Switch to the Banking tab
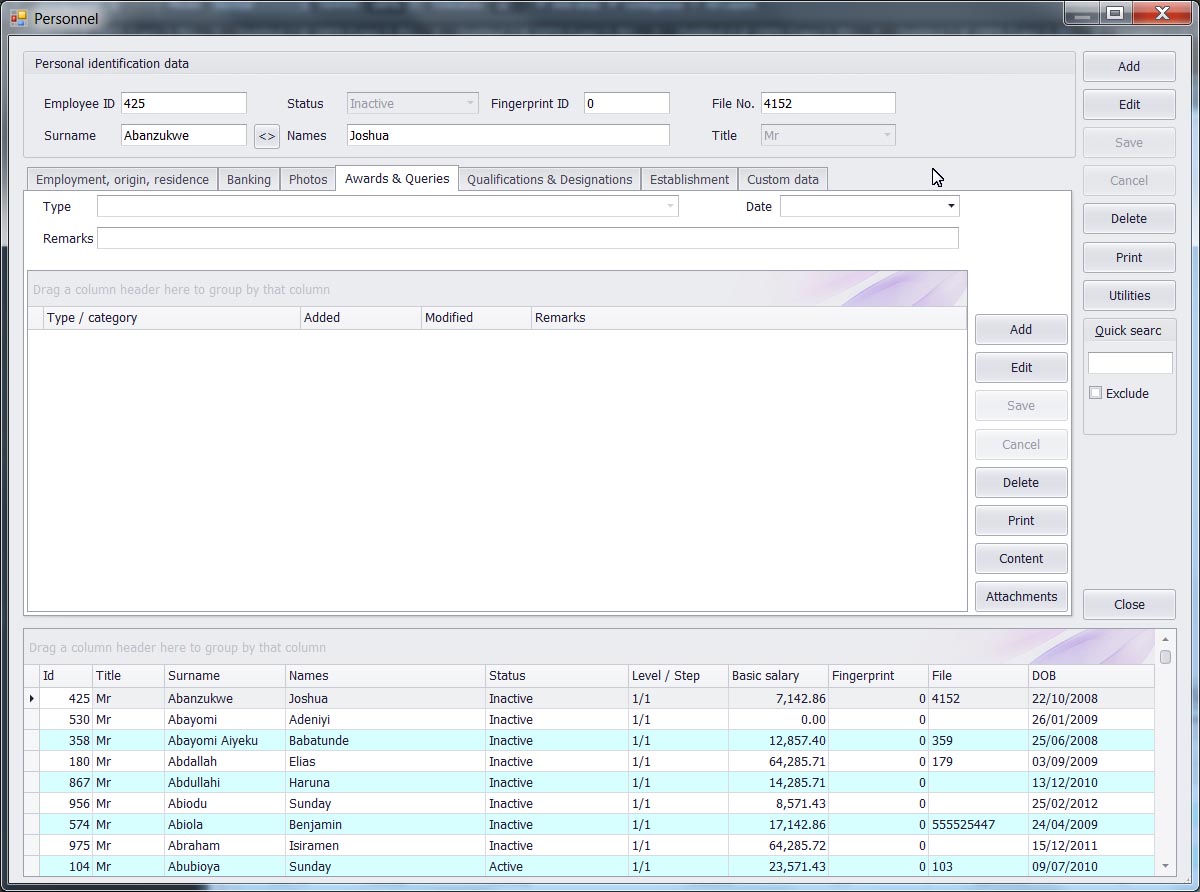This screenshot has width=1200, height=892. [248, 179]
